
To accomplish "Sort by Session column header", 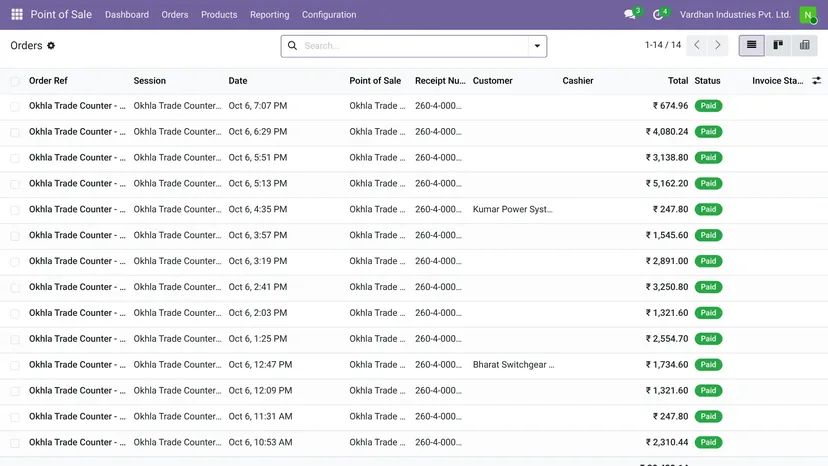I will [149, 81].
